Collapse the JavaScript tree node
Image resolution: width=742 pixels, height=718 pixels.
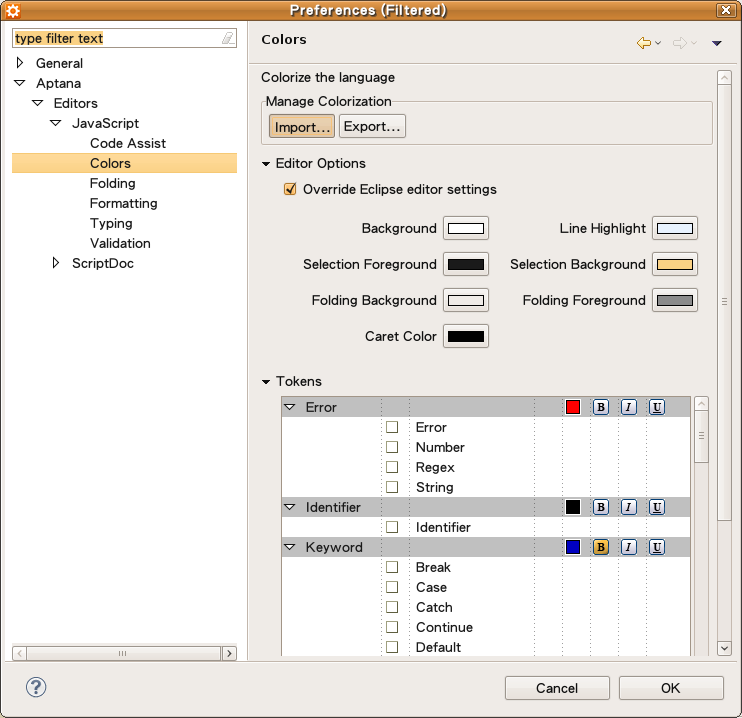(x=56, y=123)
